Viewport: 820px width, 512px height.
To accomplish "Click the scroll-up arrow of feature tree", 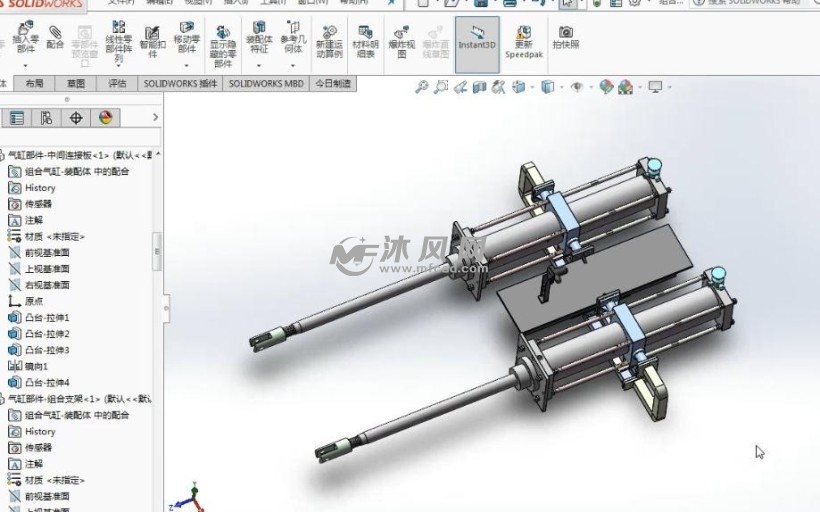I will point(157,154).
